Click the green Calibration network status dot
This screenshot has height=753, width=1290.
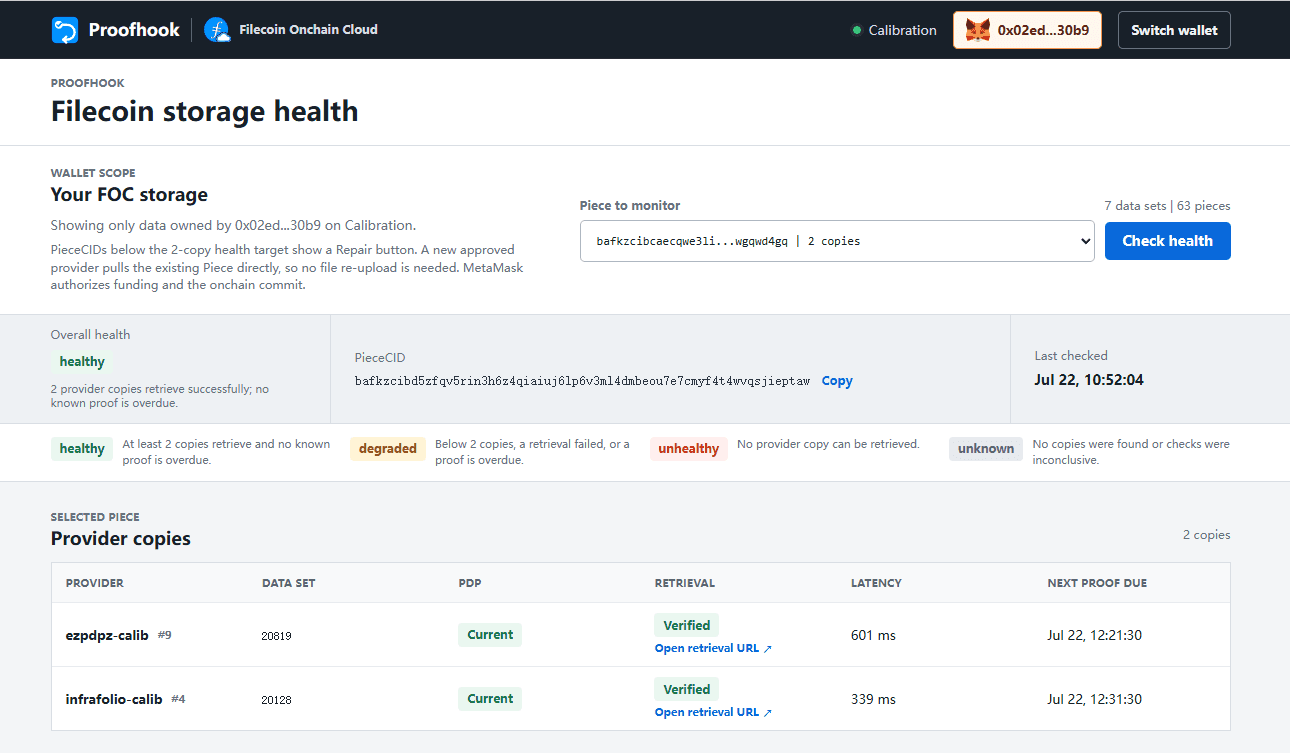[x=856, y=30]
